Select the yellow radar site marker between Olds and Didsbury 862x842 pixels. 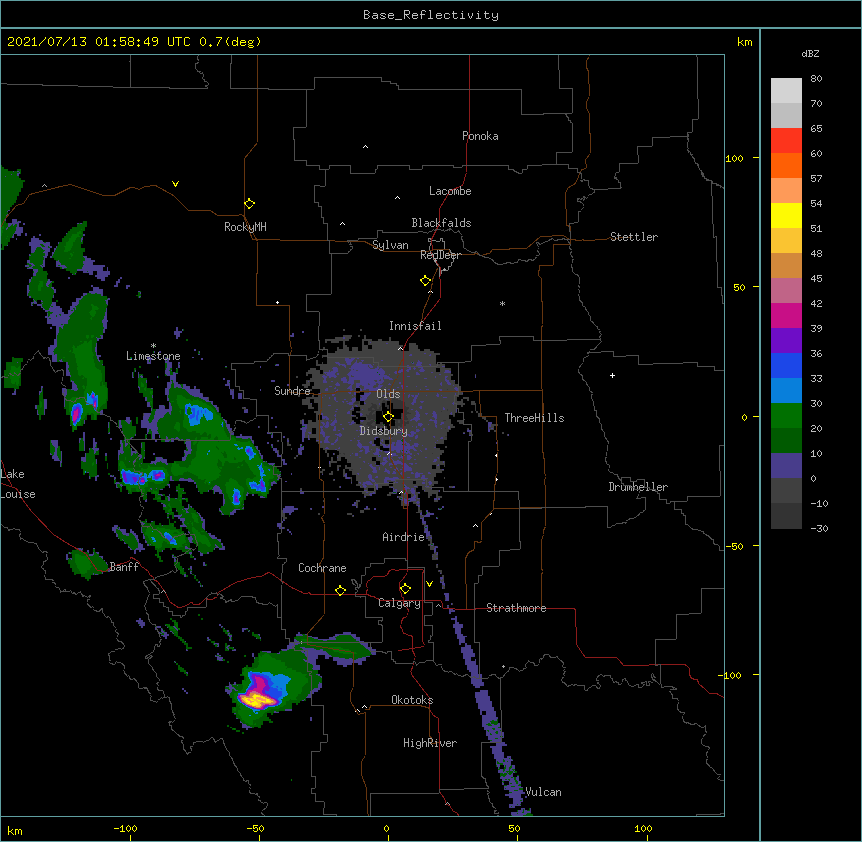[388, 417]
